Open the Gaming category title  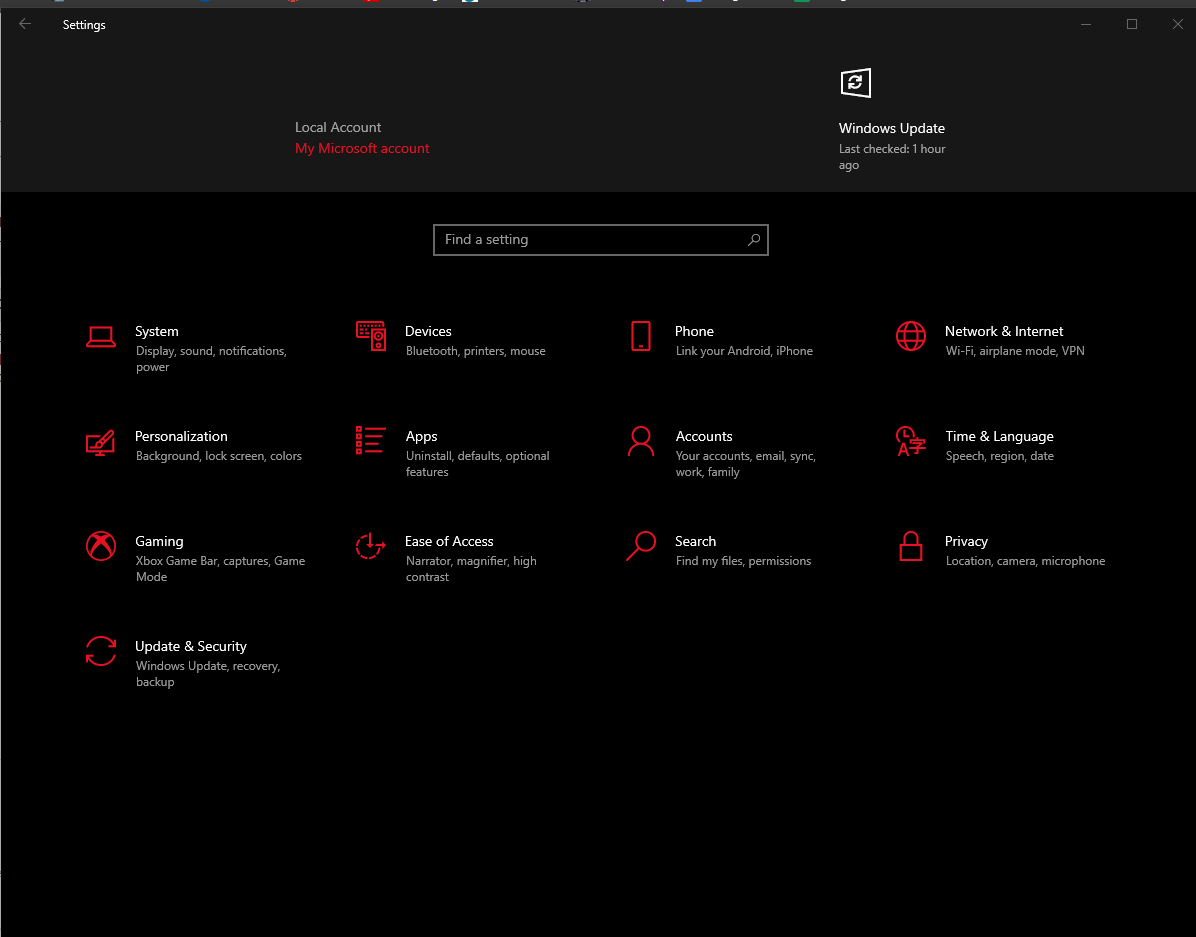[159, 541]
